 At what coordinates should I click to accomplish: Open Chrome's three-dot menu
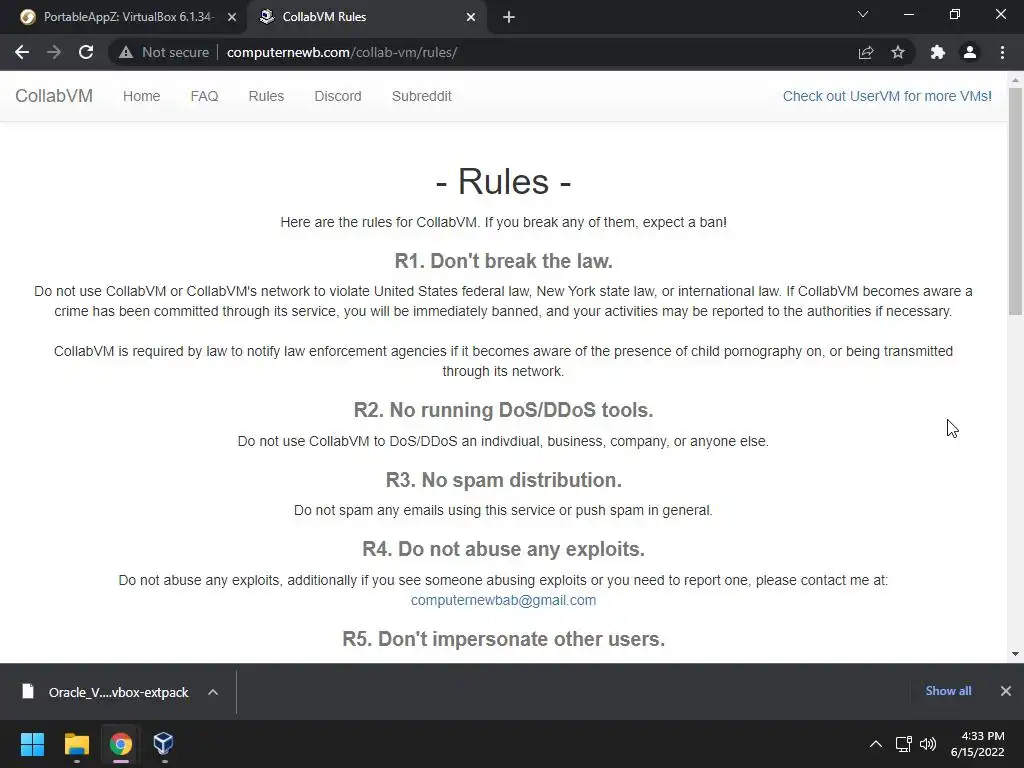pyautogui.click(x=1002, y=52)
